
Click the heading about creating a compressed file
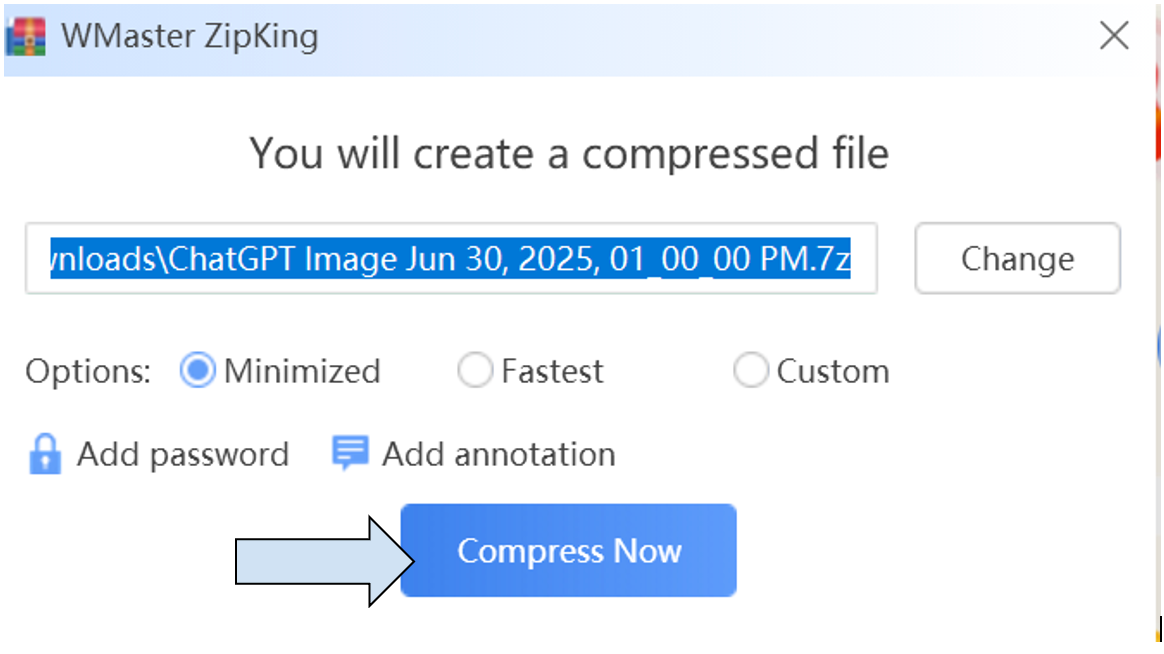[568, 154]
